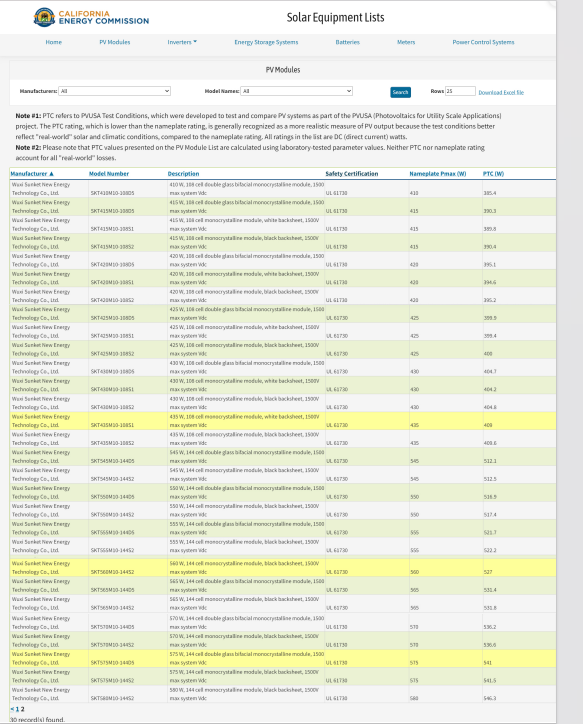Click page 2 in pagination
Screen dimensions: 583x724
[x=22, y=709]
